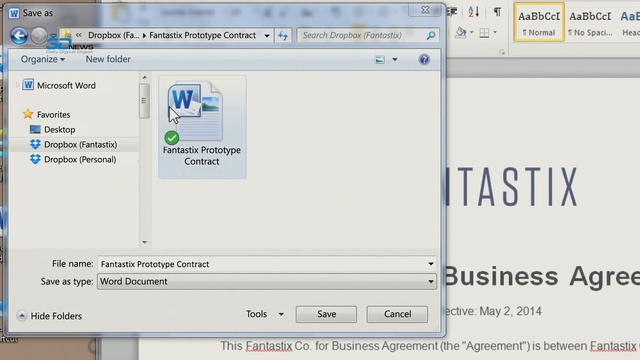
Task: Select Favorites in navigation pane
Action: coord(53,115)
